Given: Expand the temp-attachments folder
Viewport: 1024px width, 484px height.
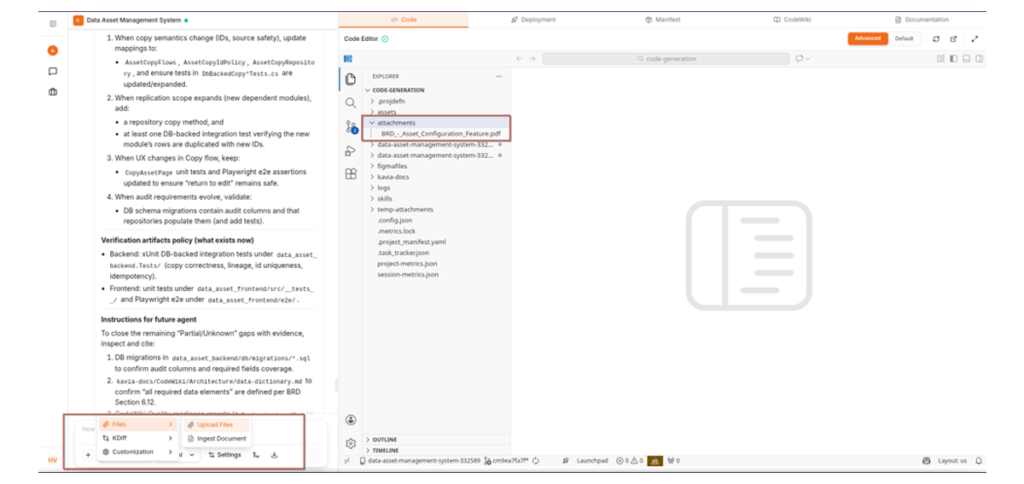Looking at the screenshot, I should pyautogui.click(x=405, y=209).
